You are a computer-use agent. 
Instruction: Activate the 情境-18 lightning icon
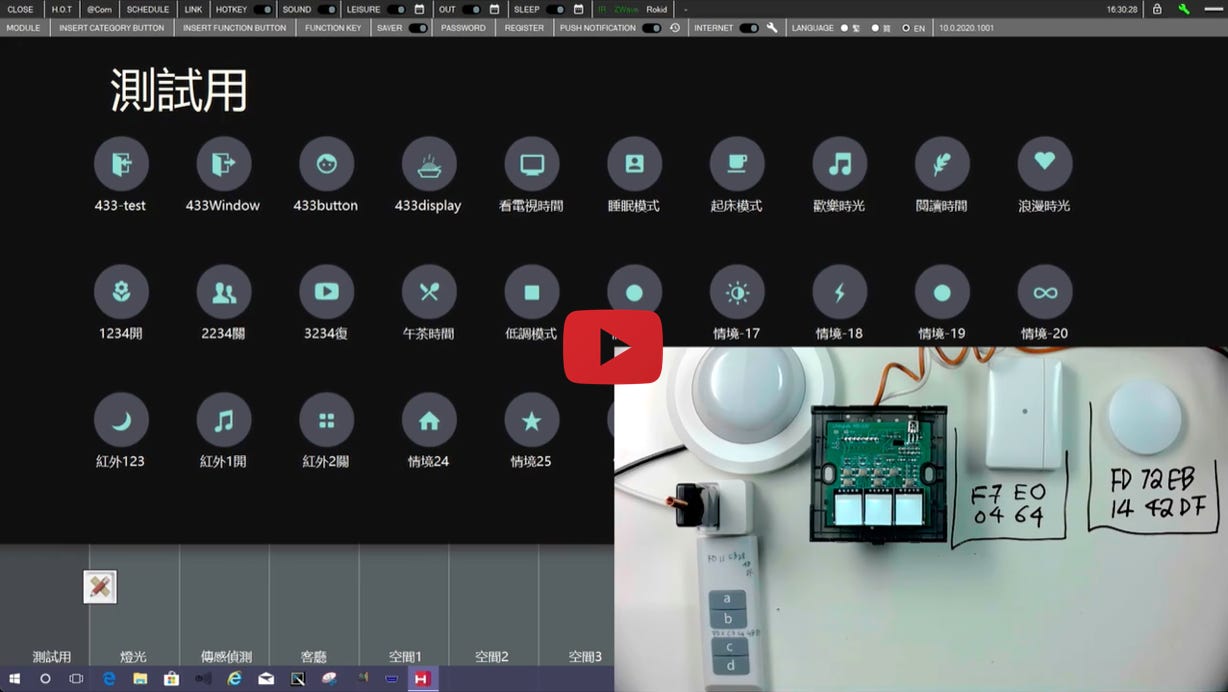(x=839, y=292)
